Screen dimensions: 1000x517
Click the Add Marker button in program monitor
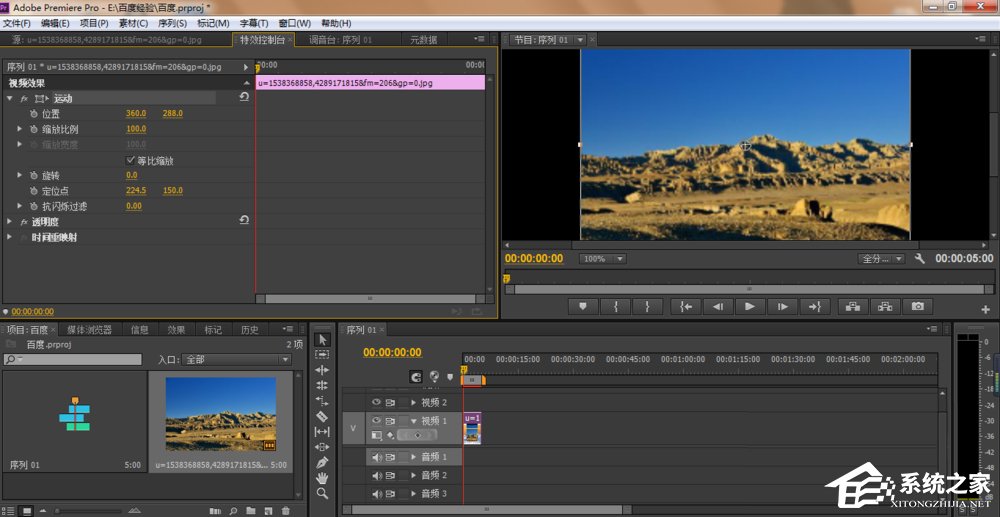(583, 307)
